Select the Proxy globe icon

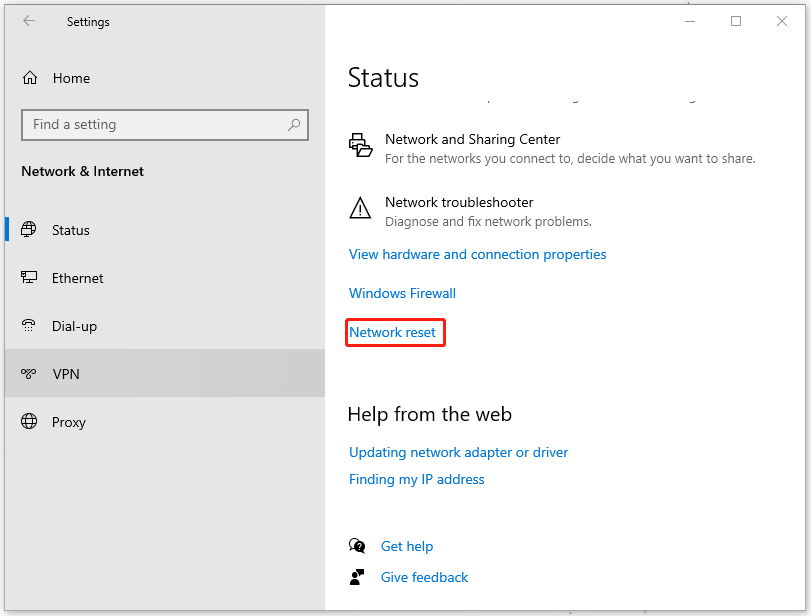[30, 422]
